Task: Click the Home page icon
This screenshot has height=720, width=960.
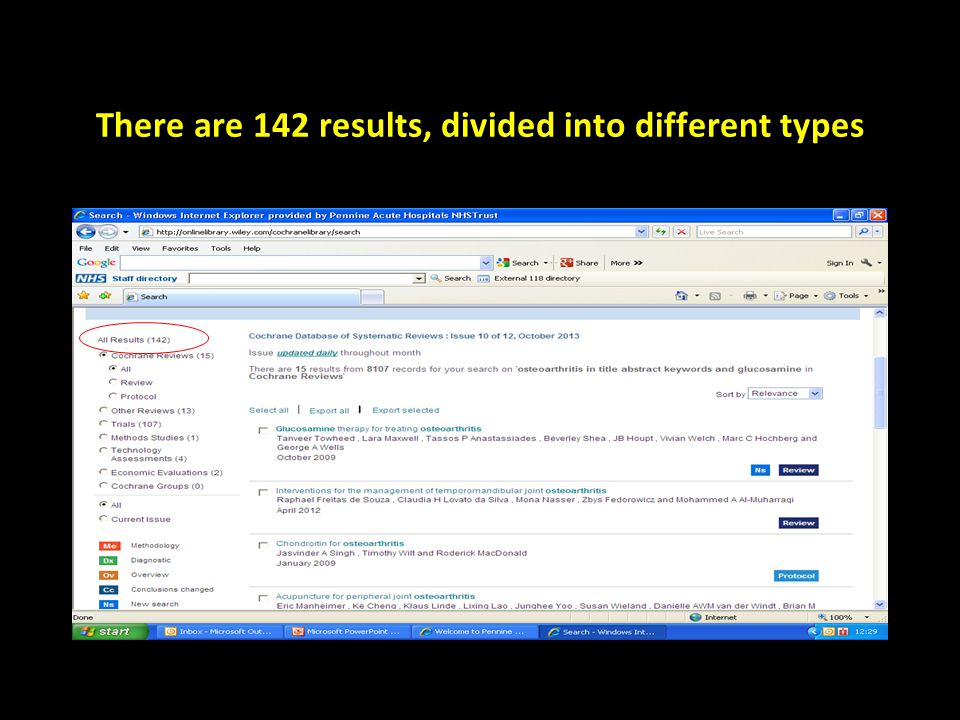Action: (x=681, y=296)
